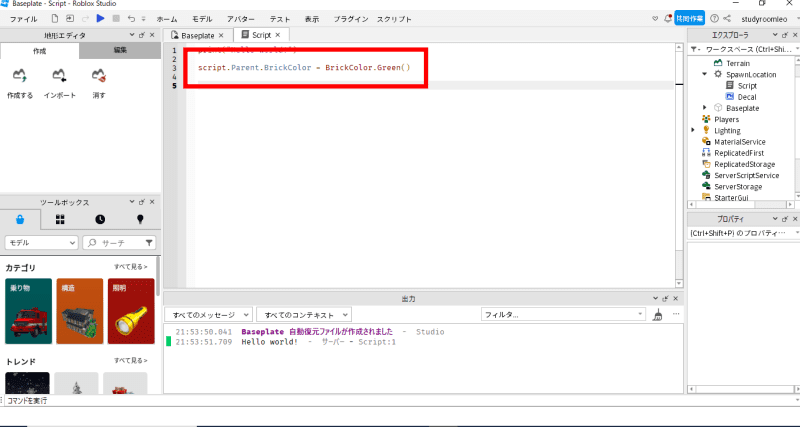Click the terrain 消す (Clear) icon
Screen dimensions: 800x427
pyautogui.click(x=98, y=75)
